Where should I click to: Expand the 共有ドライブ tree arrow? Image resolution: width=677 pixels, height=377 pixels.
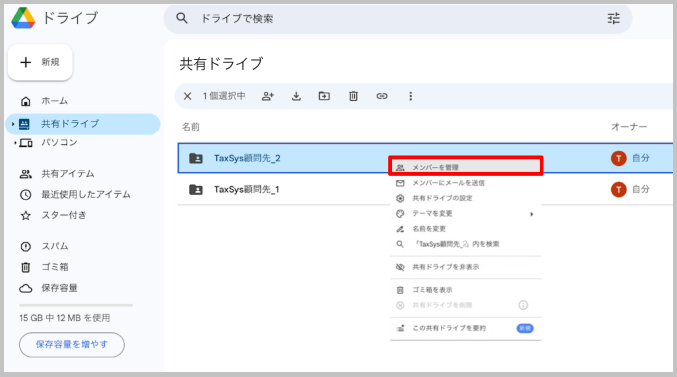coord(13,124)
